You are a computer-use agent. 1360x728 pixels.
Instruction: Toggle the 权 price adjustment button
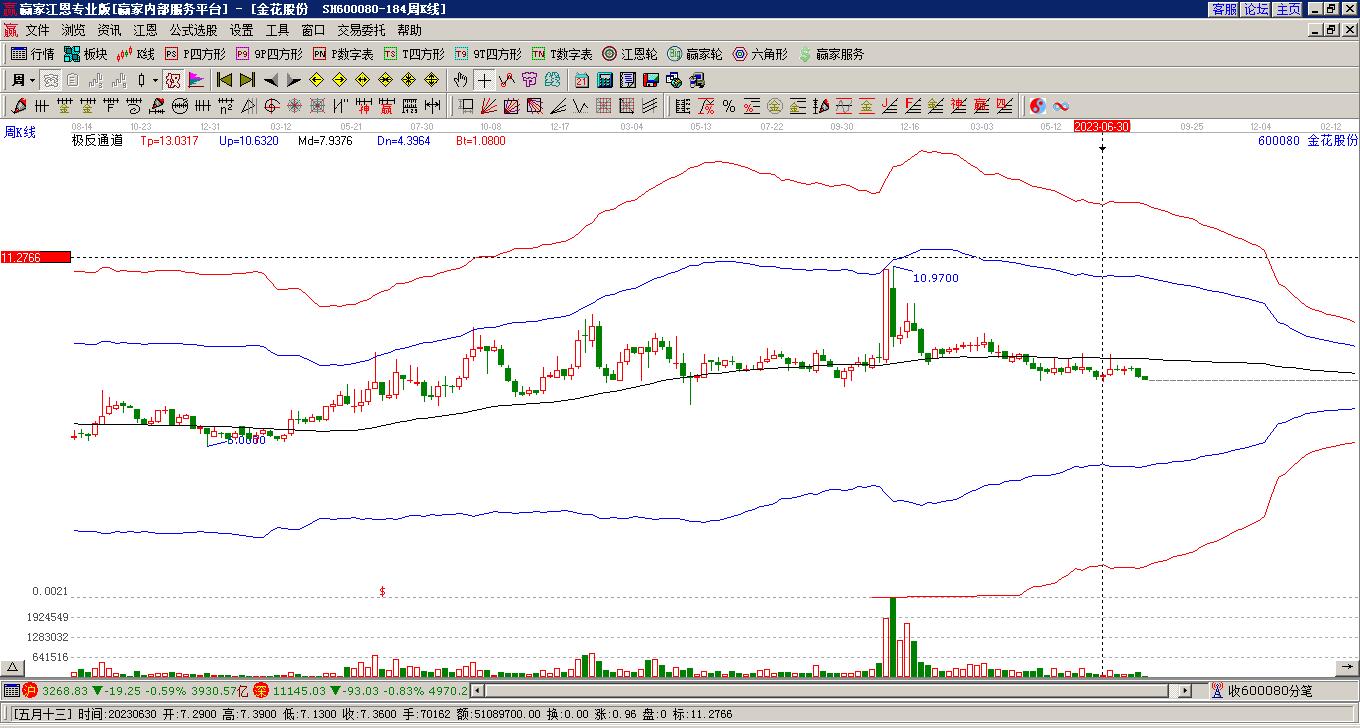point(173,80)
